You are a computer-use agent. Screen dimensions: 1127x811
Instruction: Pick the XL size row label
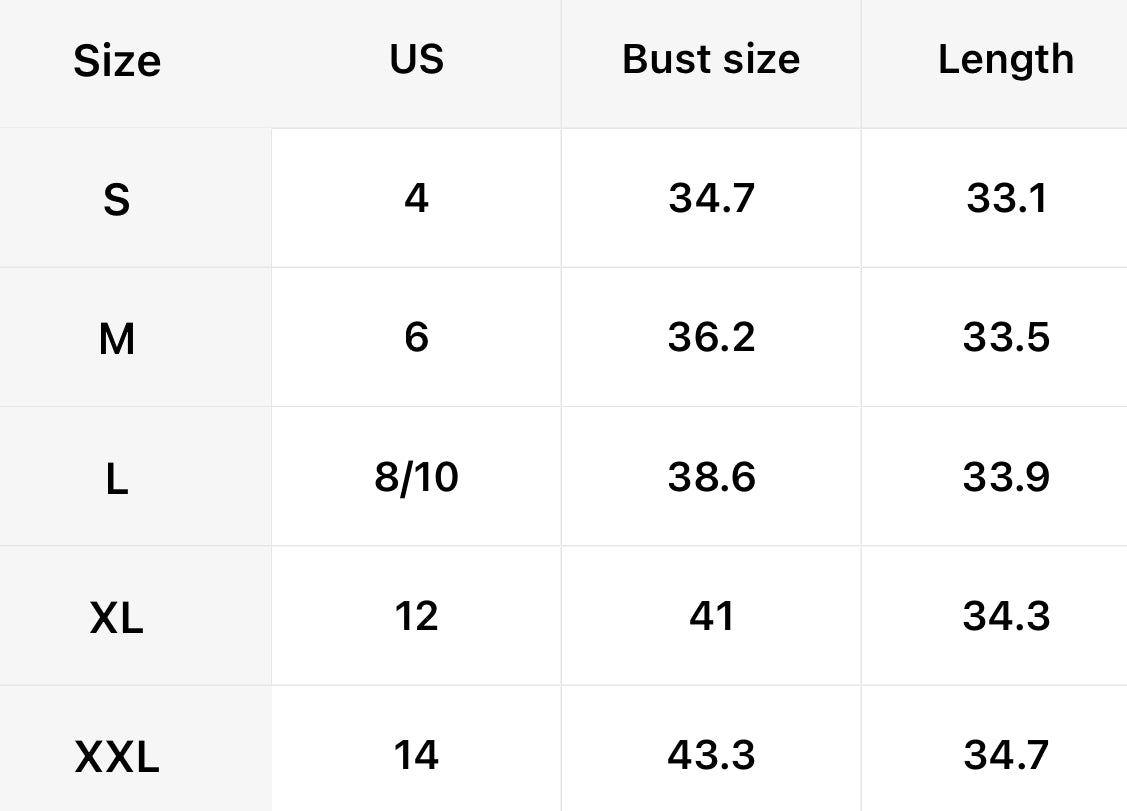pyautogui.click(x=117, y=619)
